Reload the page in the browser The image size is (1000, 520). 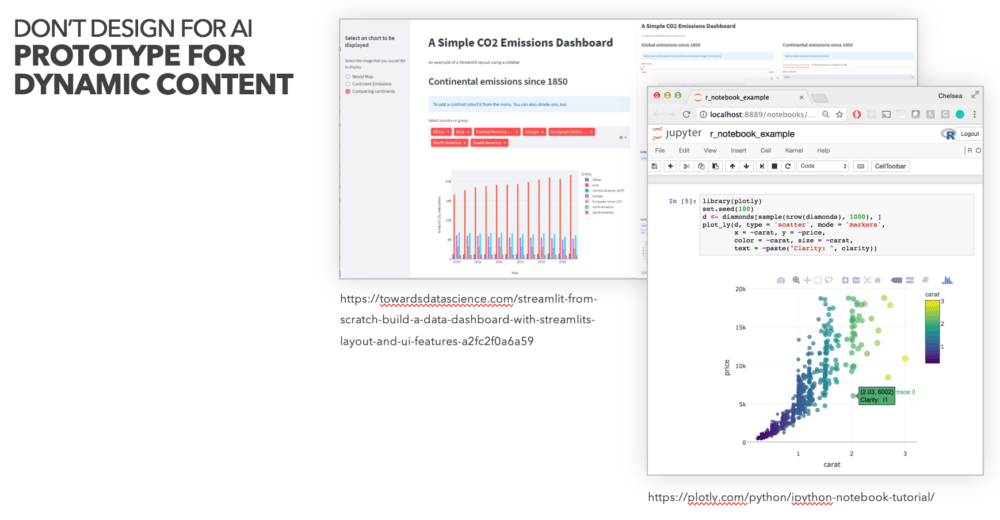click(x=686, y=114)
